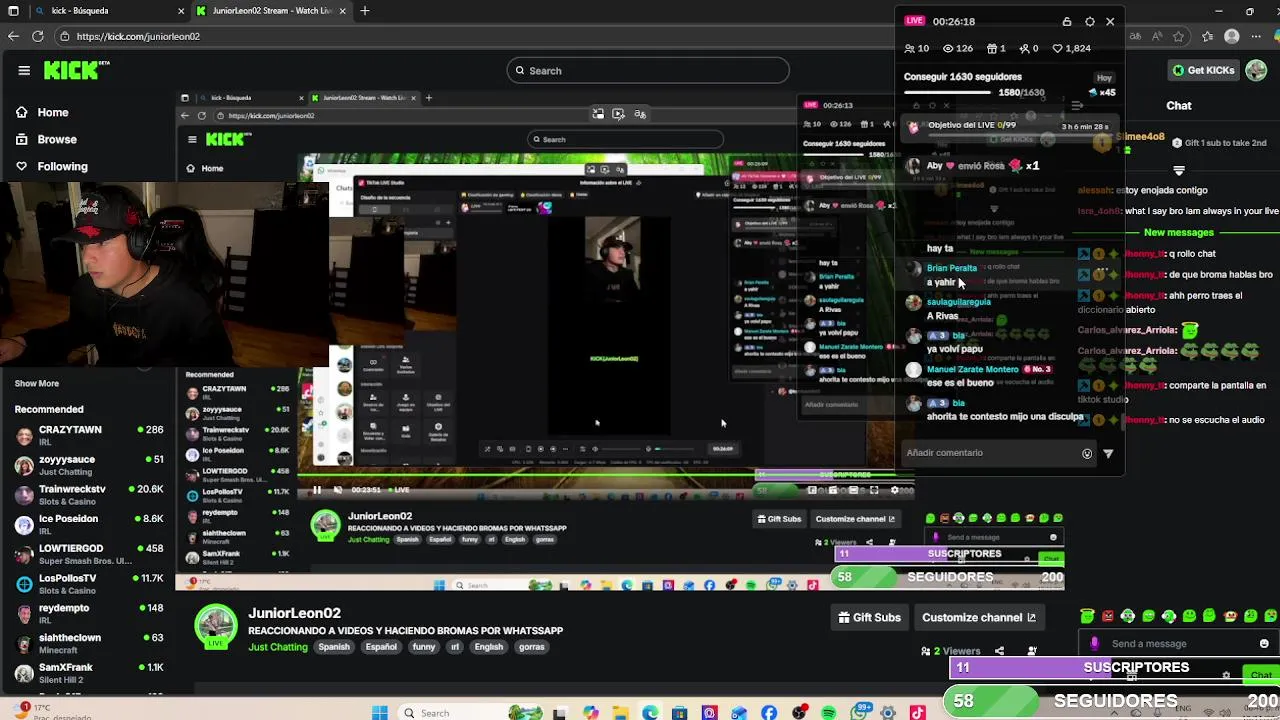
Task: Click the gorras tag on the outer page
Action: click(x=532, y=647)
